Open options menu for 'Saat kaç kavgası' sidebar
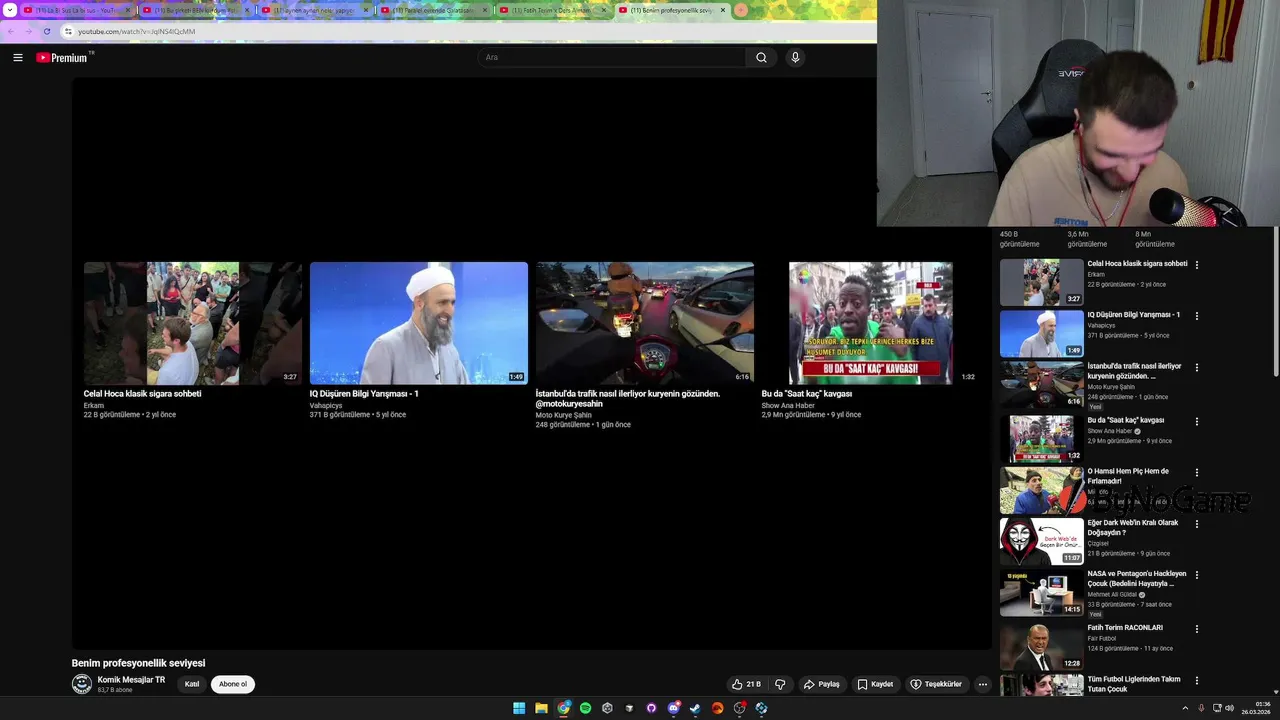 (1197, 421)
